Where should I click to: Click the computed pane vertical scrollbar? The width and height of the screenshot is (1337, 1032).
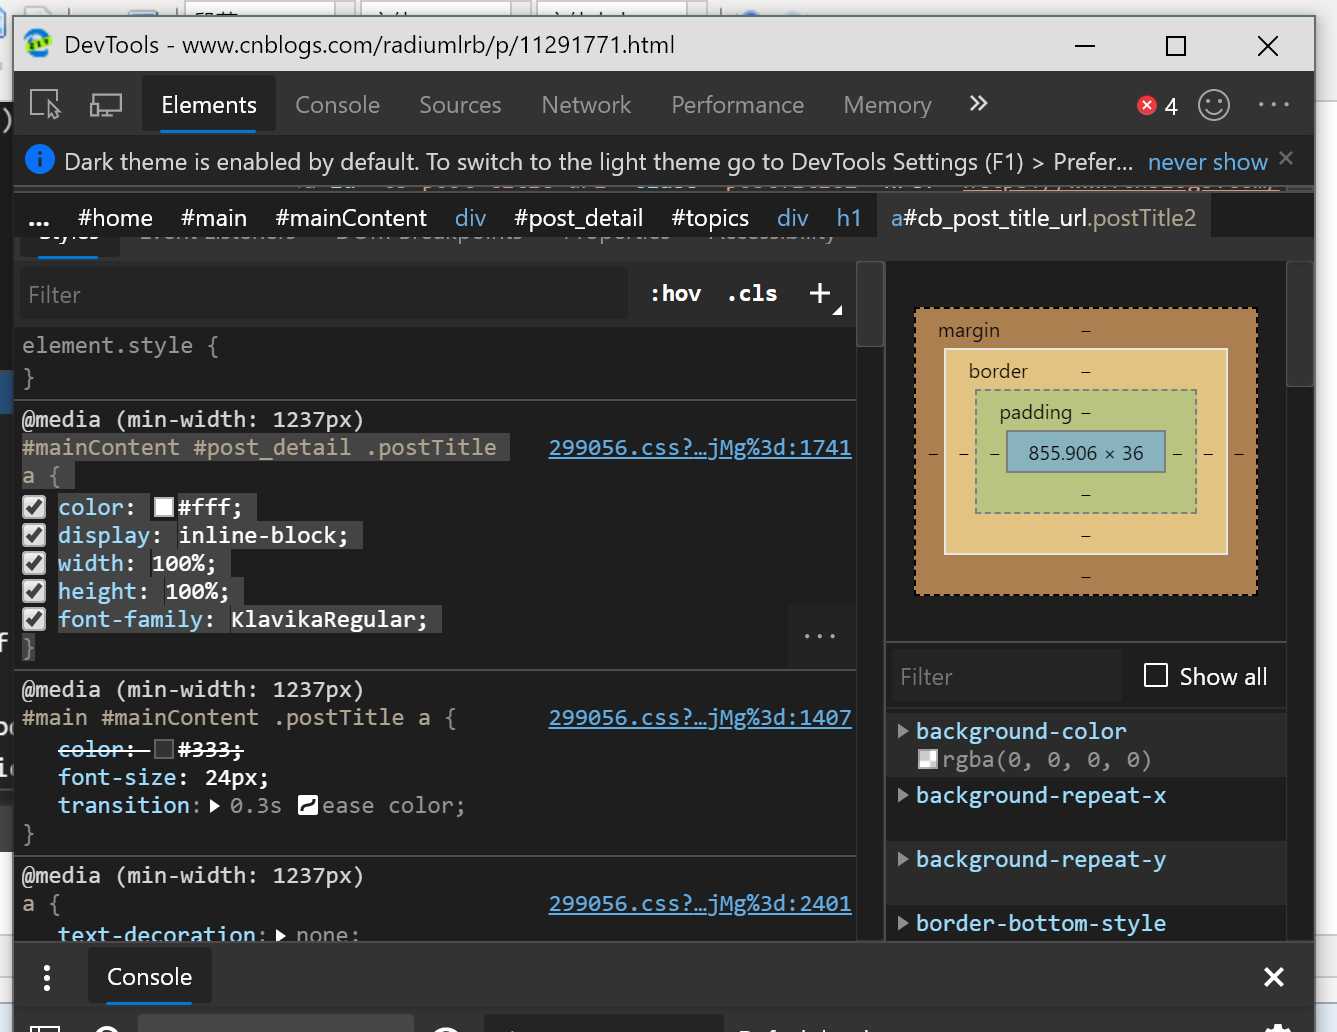point(1299,324)
